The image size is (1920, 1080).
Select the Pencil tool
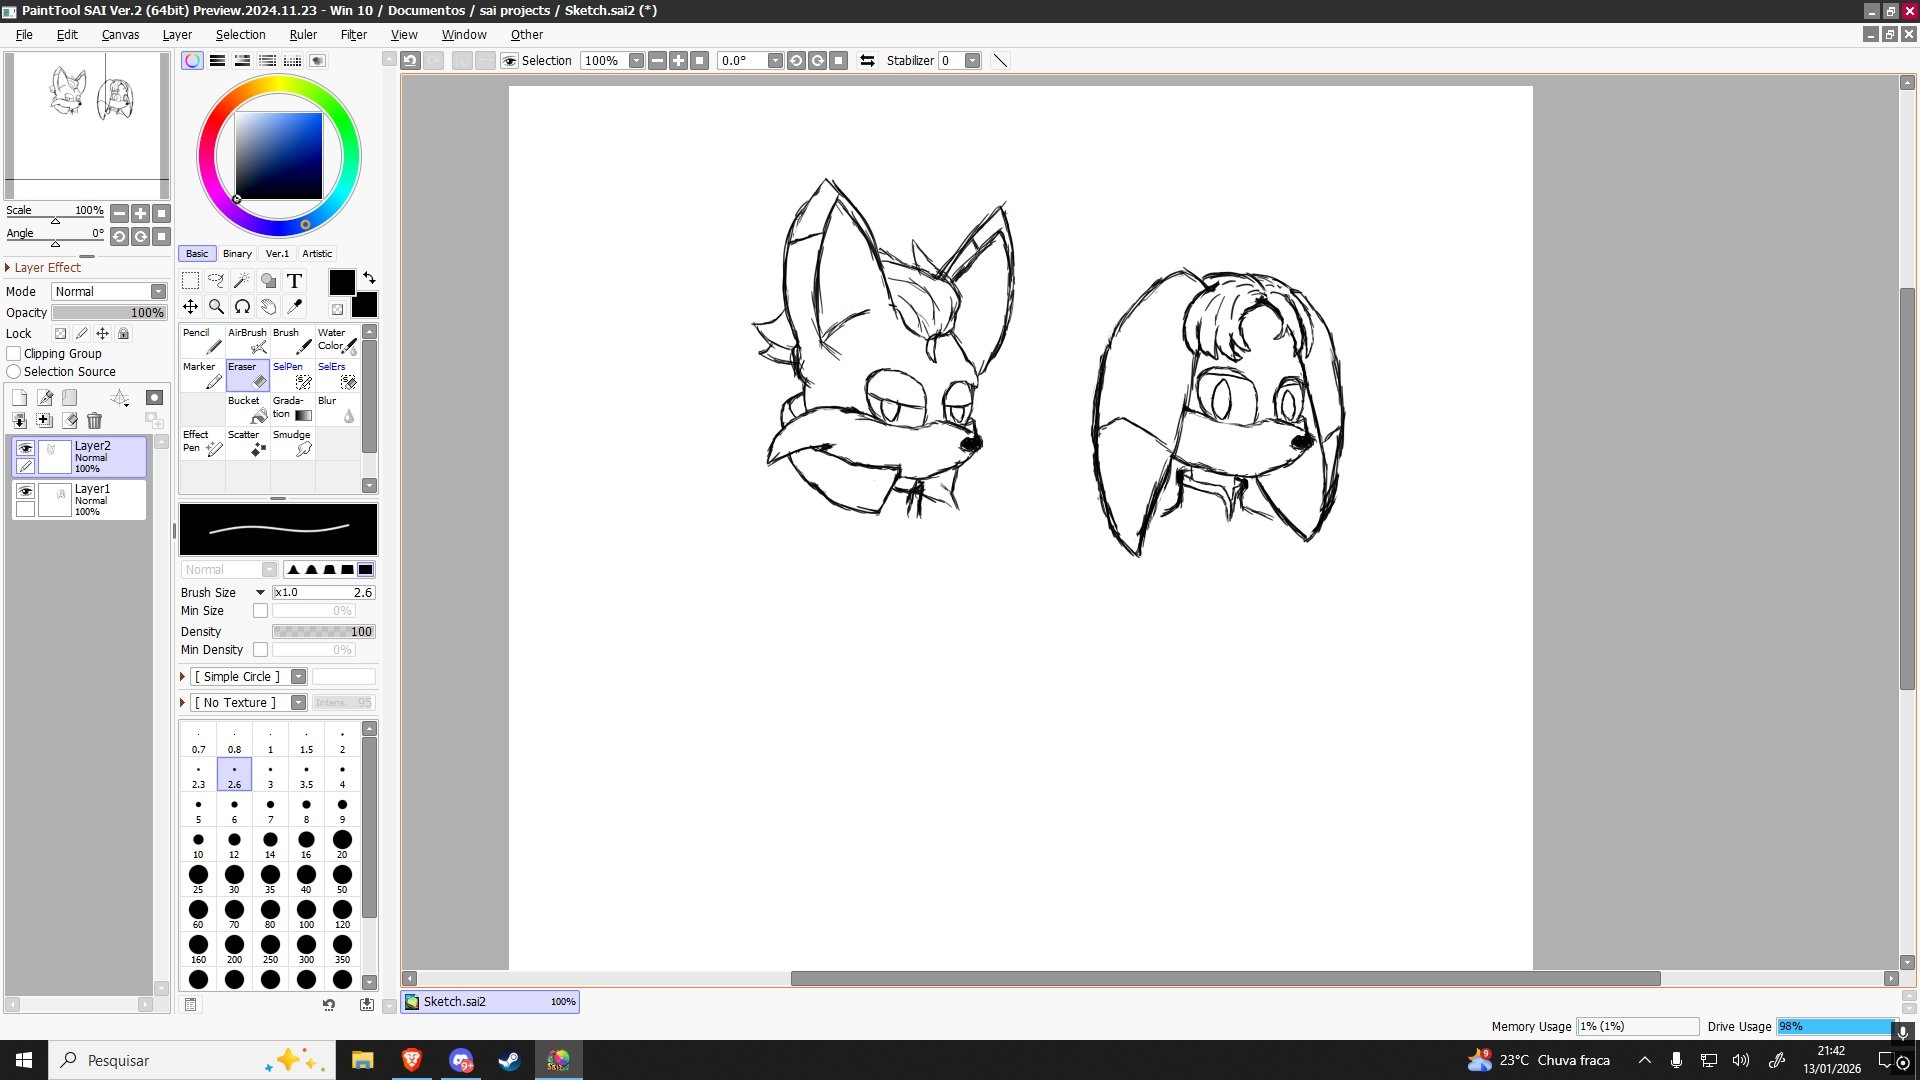pyautogui.click(x=202, y=341)
